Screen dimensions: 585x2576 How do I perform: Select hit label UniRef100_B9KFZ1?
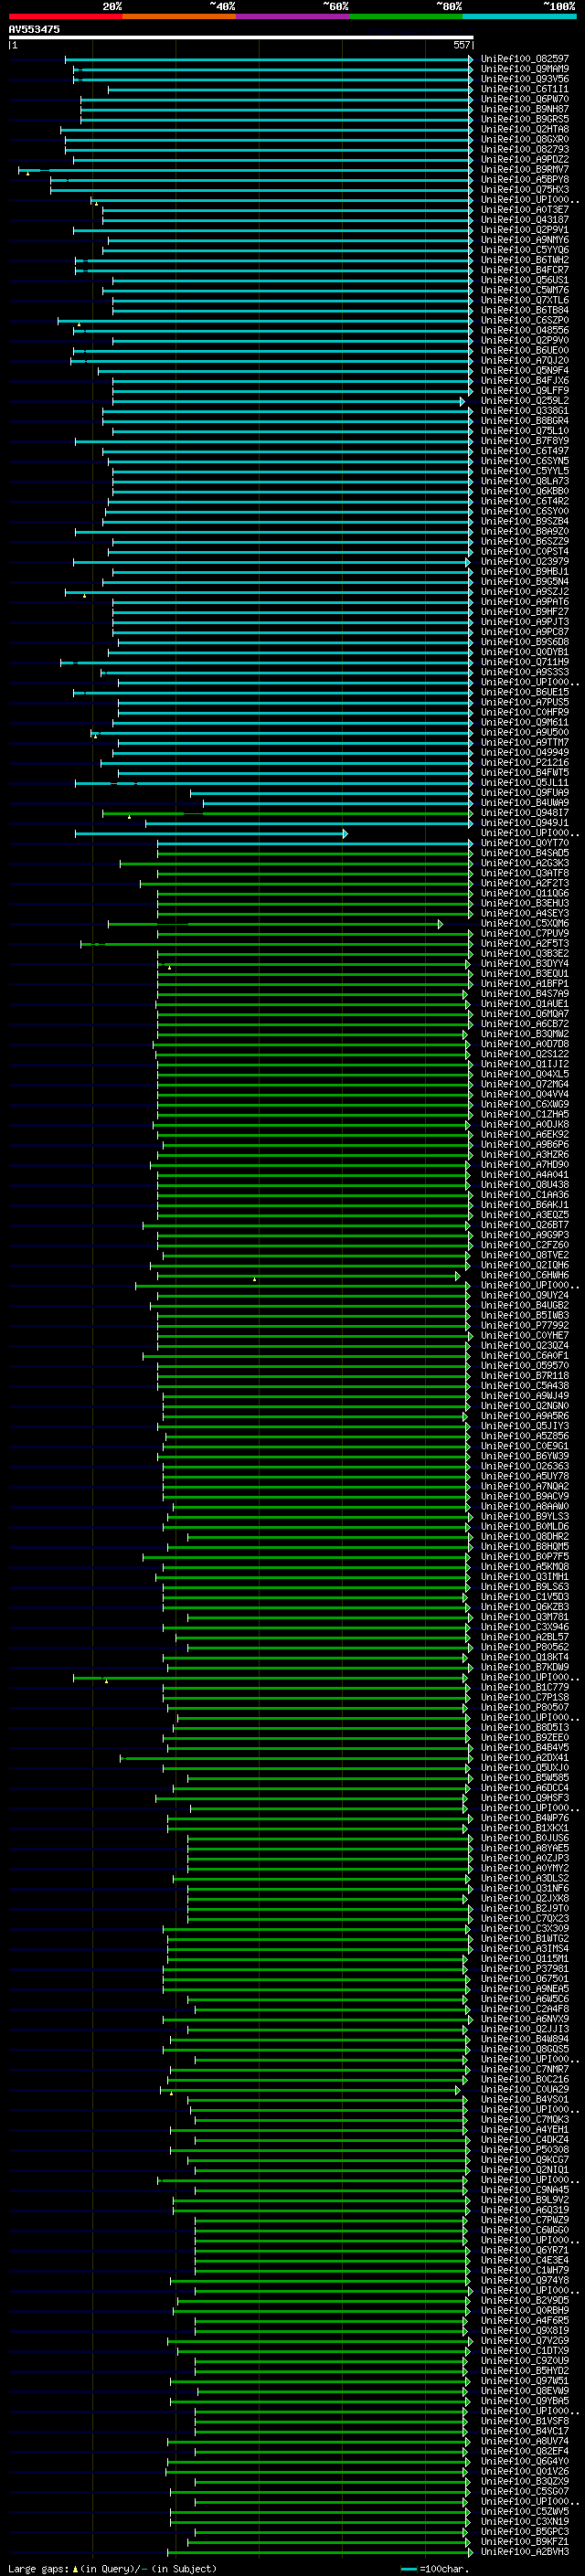tap(525, 2542)
